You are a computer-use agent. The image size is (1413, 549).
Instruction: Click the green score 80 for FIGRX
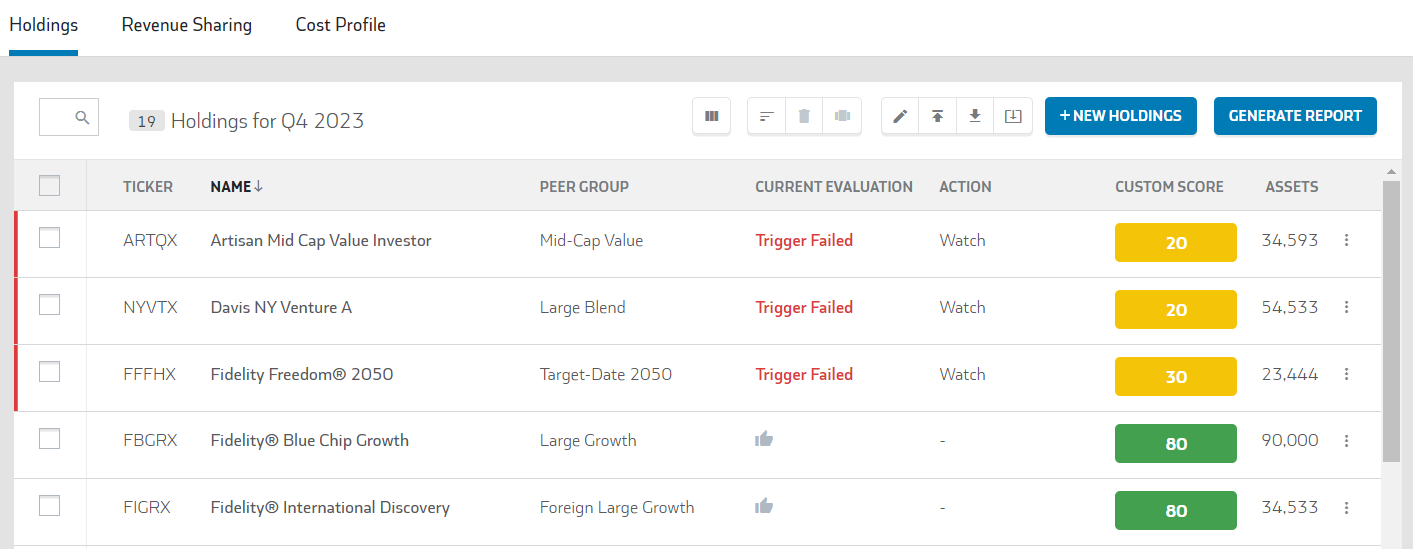click(1176, 511)
